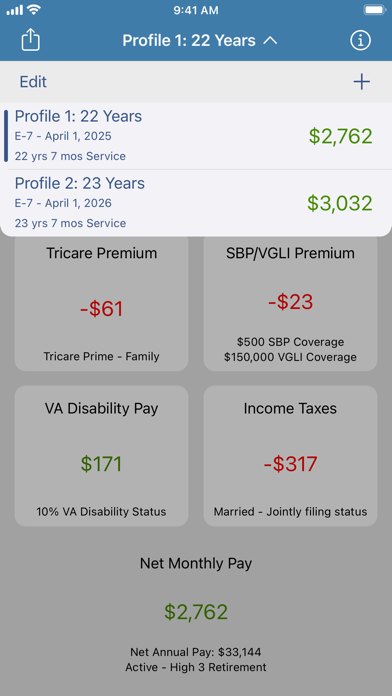Tap the $2,762 amount for Profile 1
This screenshot has height=696, width=392.
tap(341, 136)
